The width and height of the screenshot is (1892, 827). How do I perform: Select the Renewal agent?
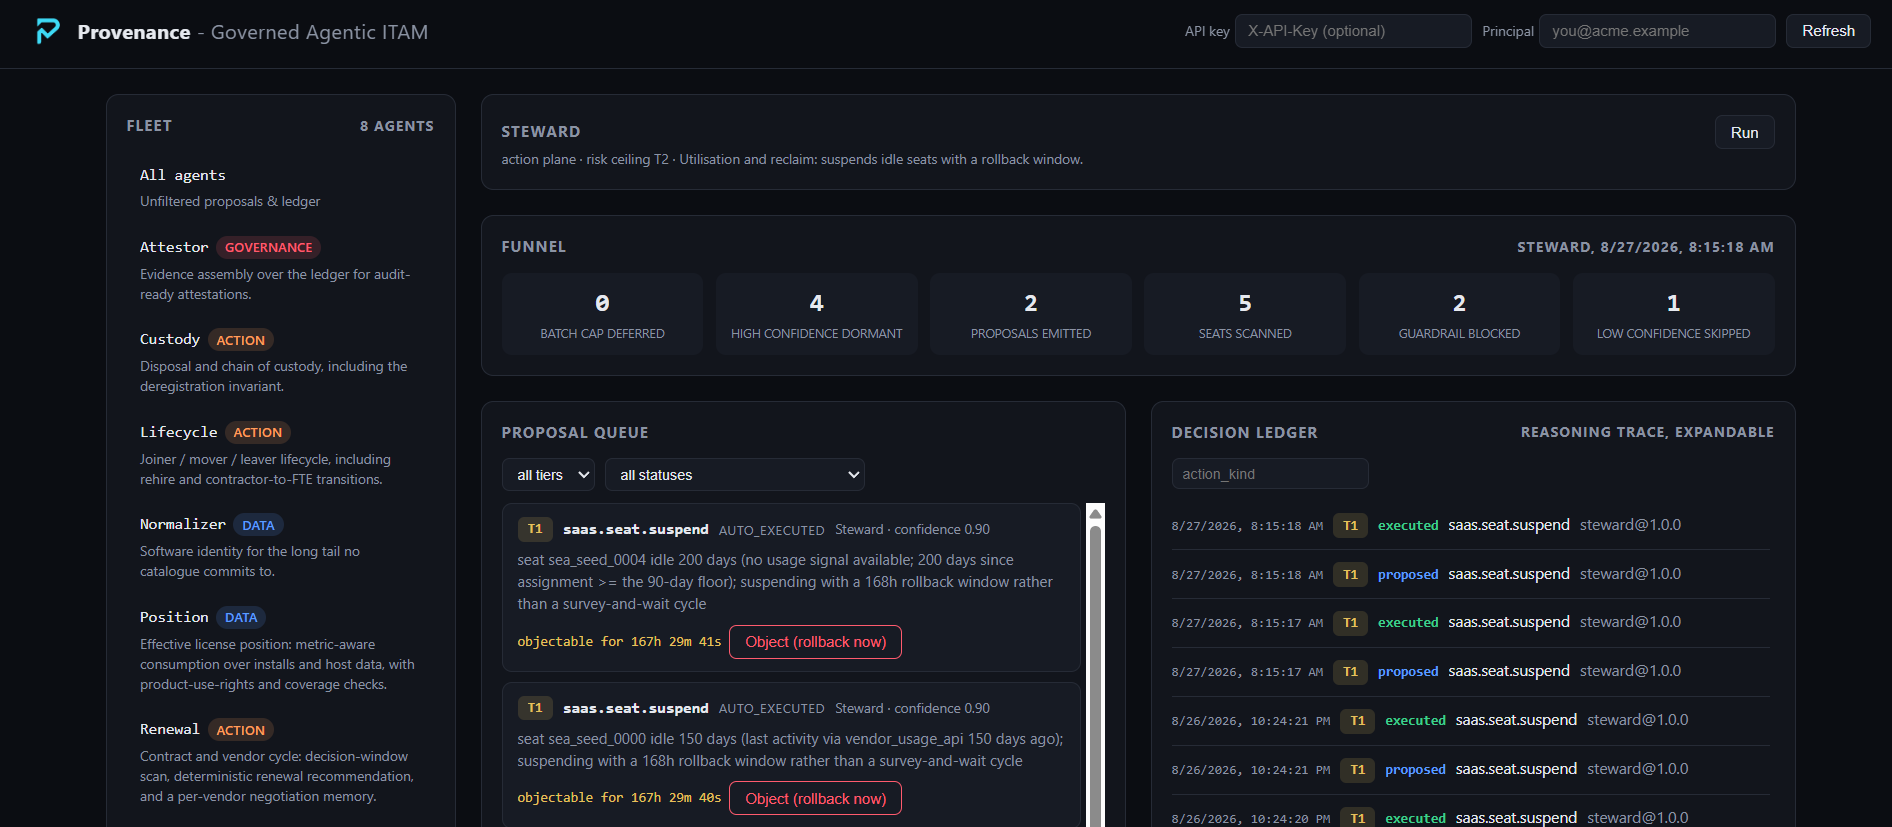(280, 762)
